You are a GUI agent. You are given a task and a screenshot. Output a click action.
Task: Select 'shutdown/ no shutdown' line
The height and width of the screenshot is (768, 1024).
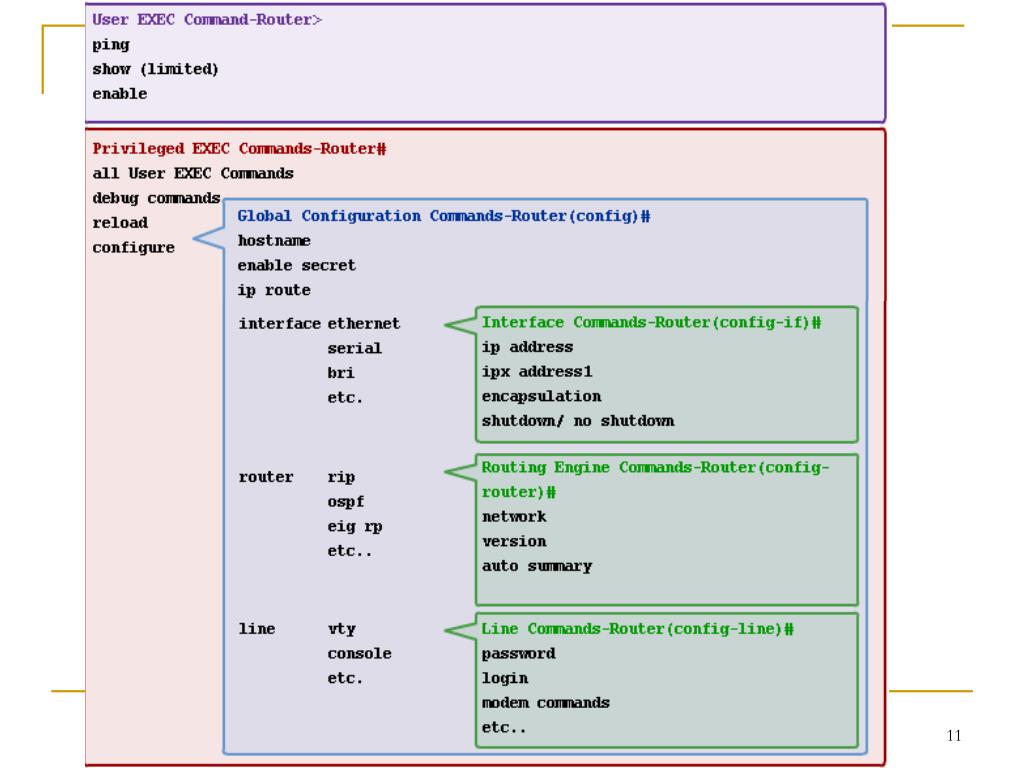(x=578, y=421)
